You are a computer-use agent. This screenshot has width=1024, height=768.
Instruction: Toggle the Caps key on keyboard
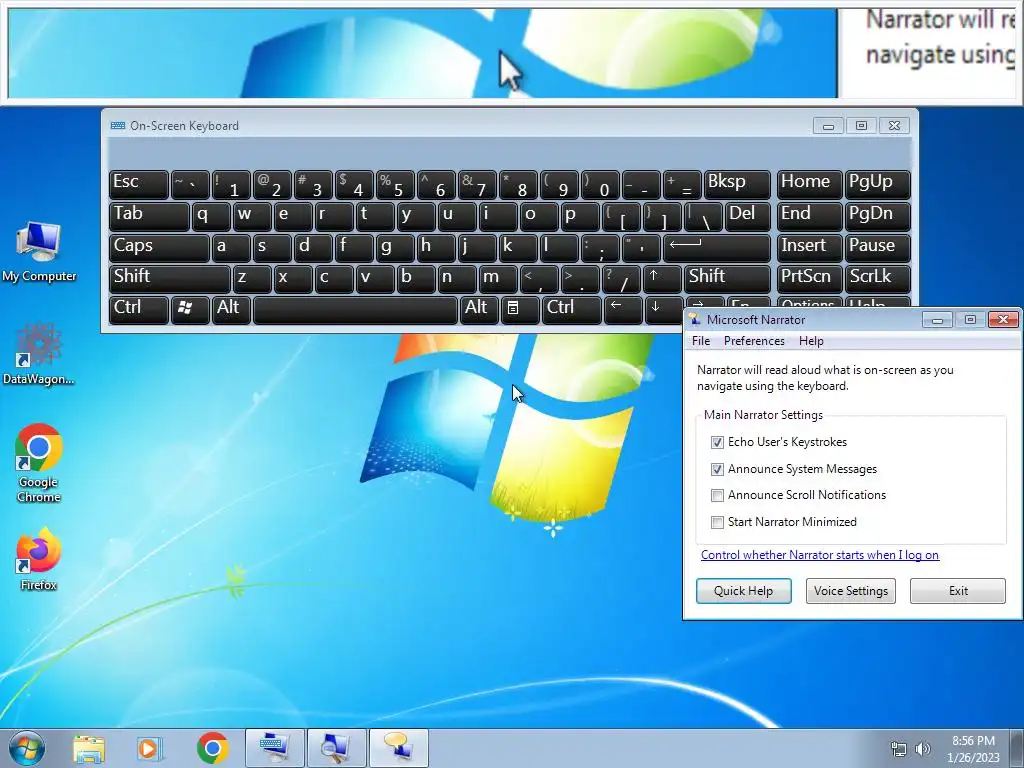point(159,248)
